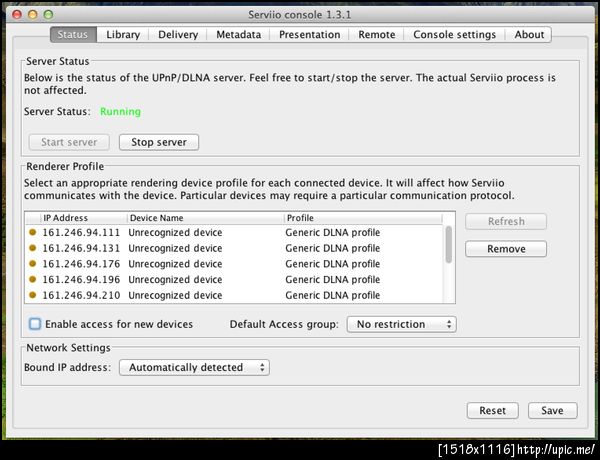Open the Delivery tab
This screenshot has height=460, width=600.
[x=178, y=34]
